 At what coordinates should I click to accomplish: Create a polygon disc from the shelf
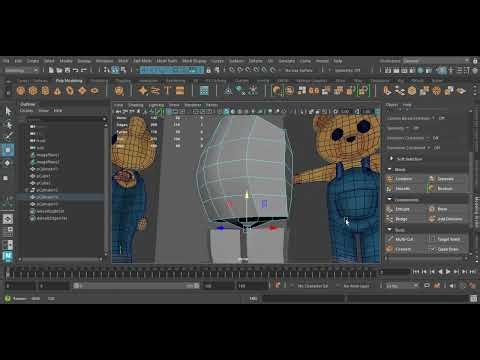95,90
